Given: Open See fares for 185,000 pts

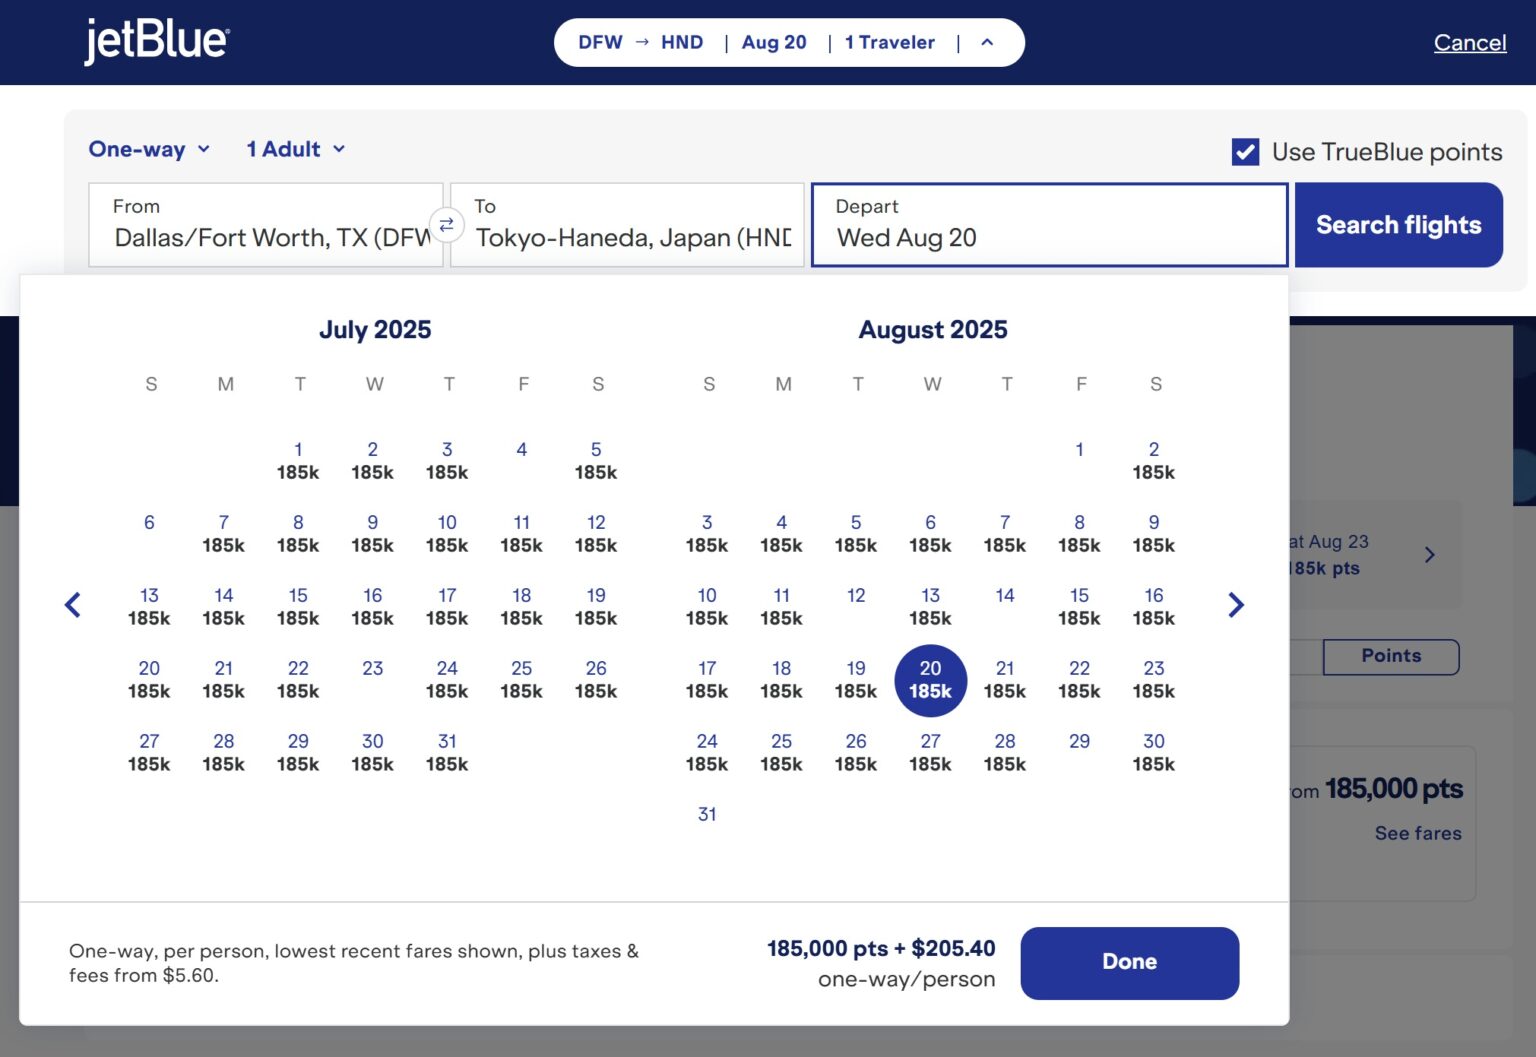Looking at the screenshot, I should click(x=1417, y=833).
